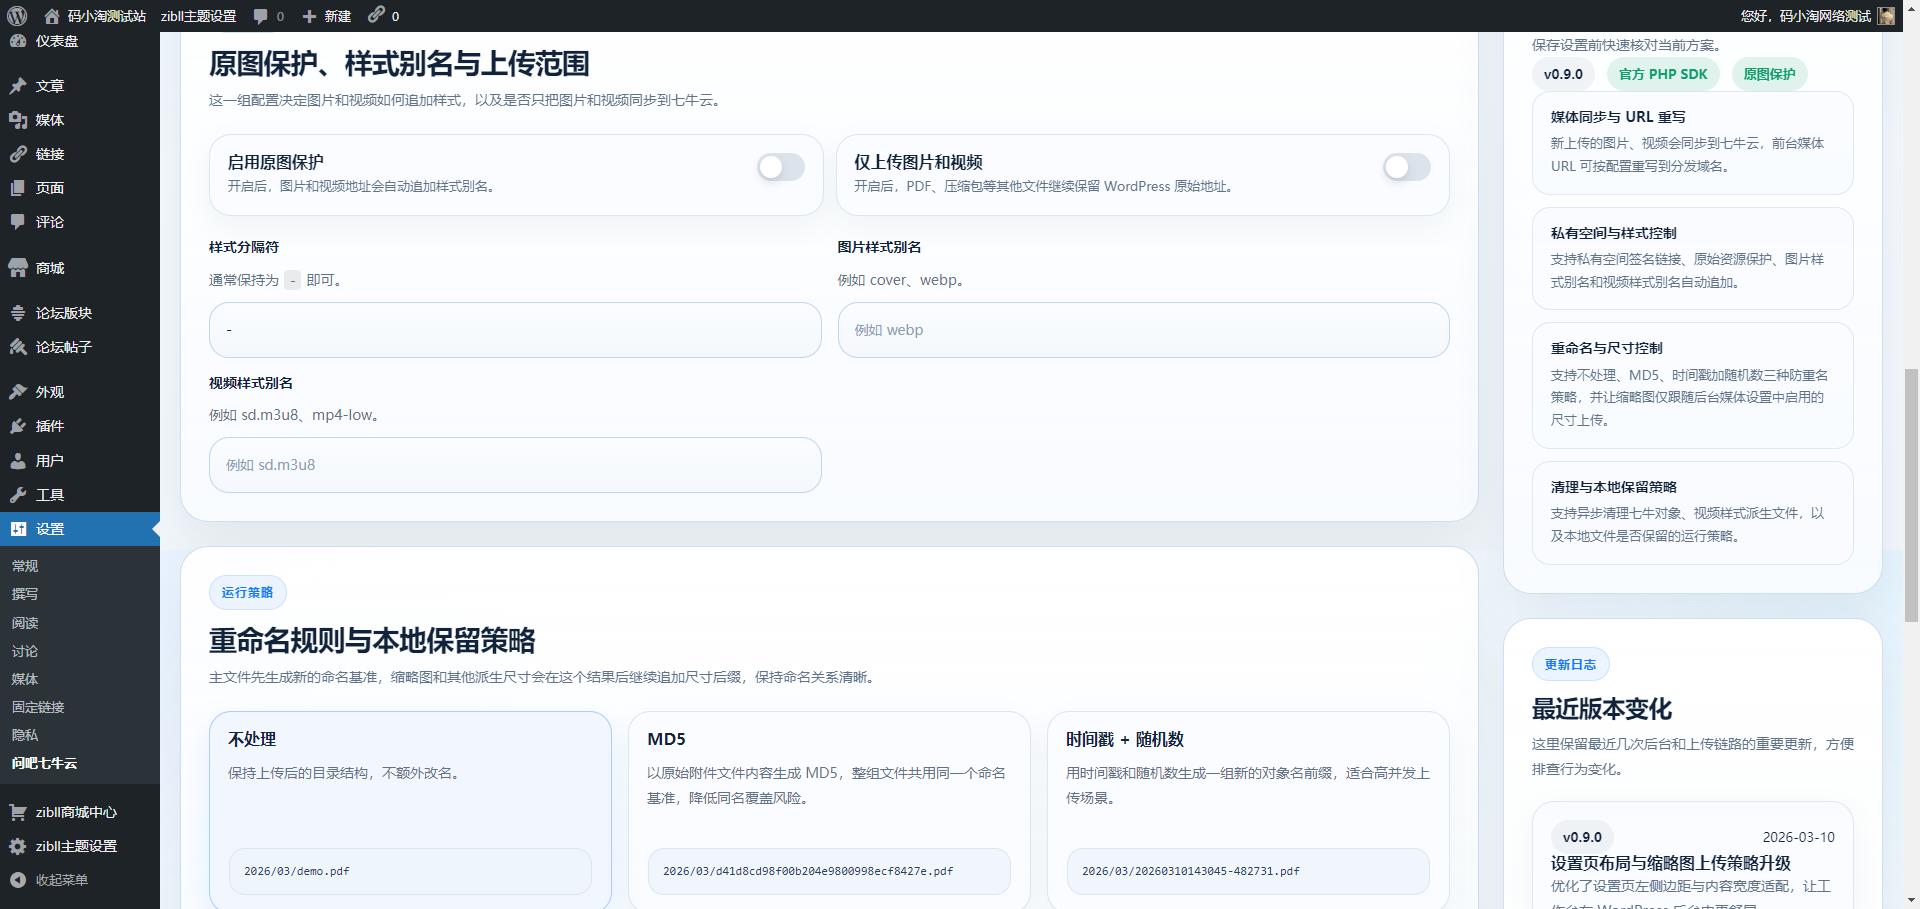1920x909 pixels.
Task: Open the 商城 sidebar icon
Action: [18, 267]
